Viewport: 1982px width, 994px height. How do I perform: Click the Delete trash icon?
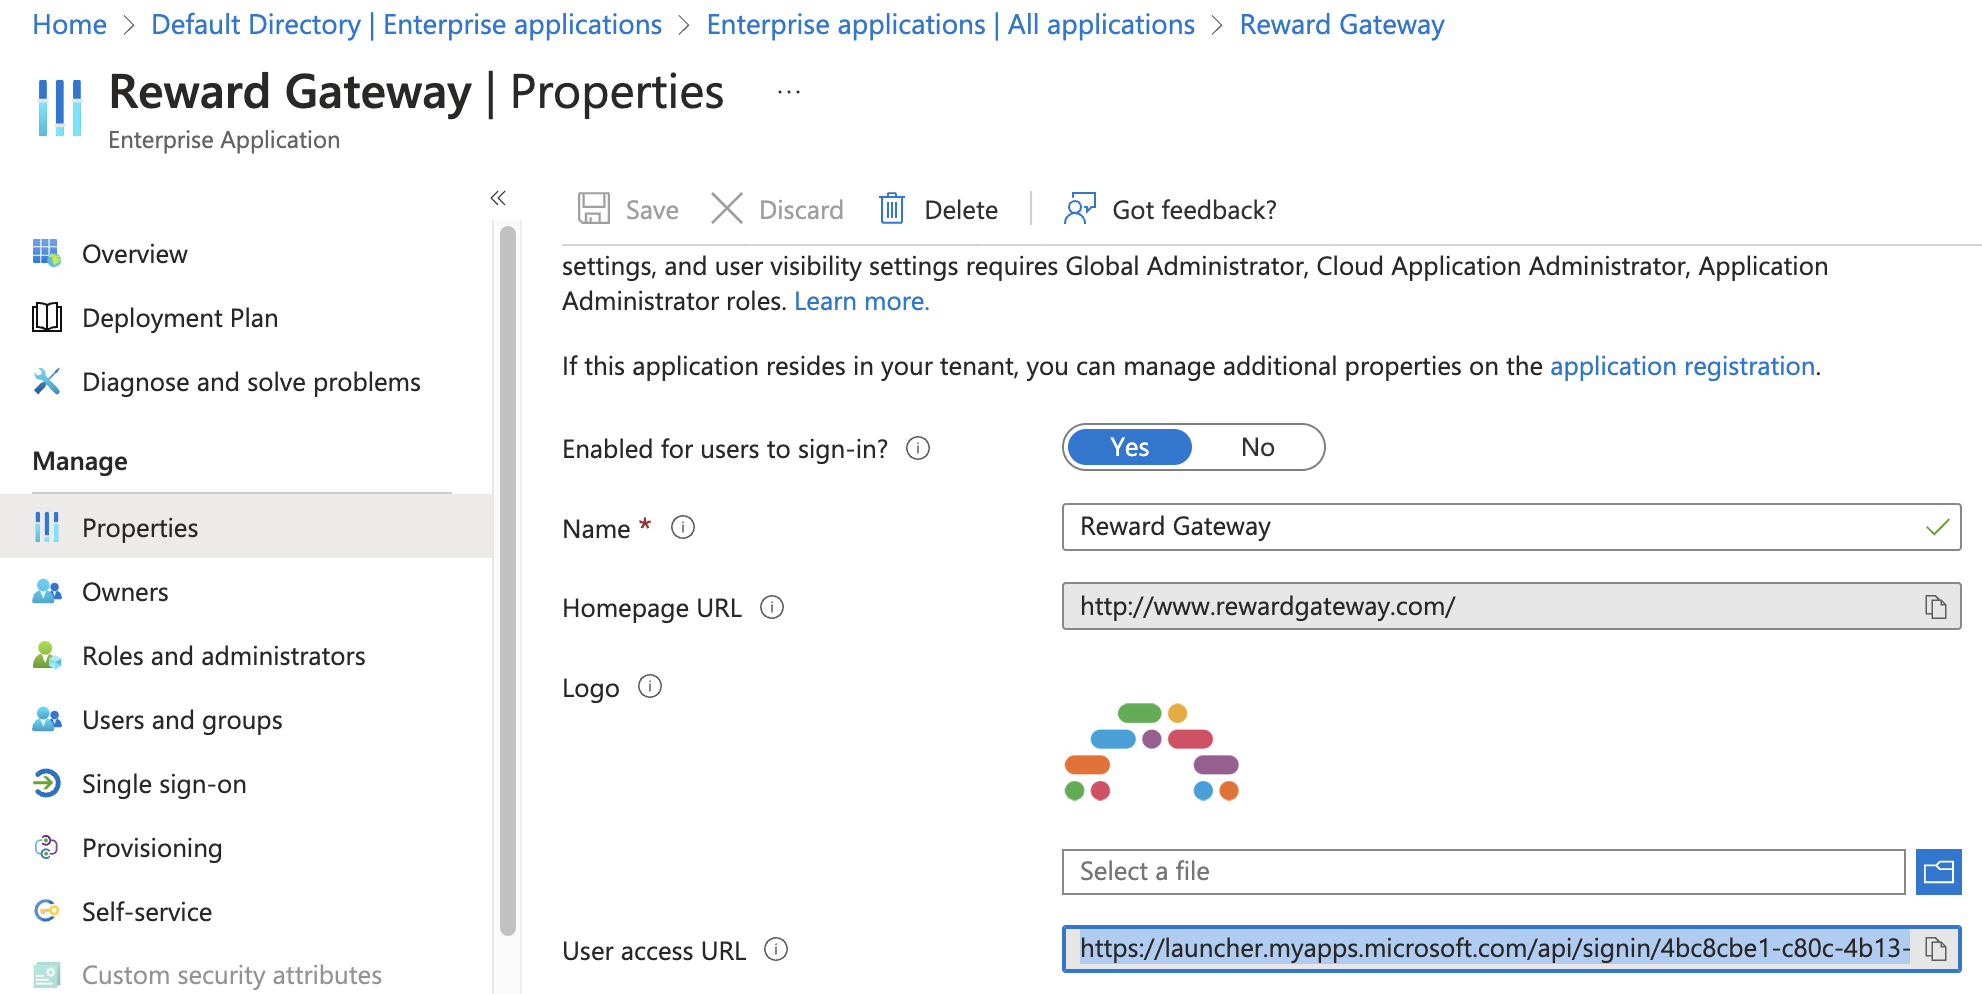[892, 209]
